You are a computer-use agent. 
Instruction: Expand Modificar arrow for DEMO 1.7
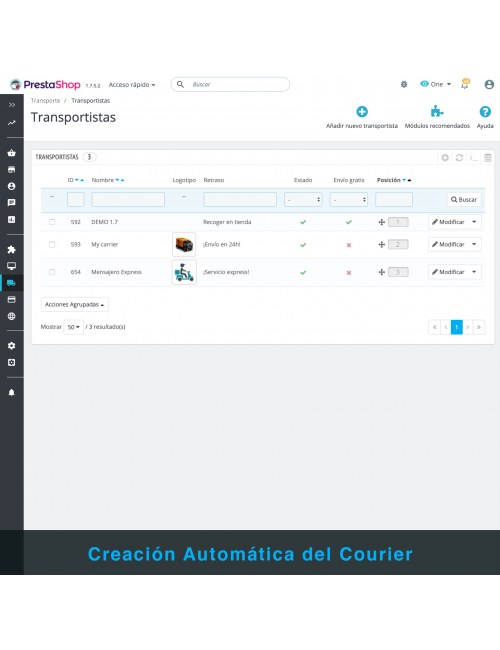tap(474, 222)
